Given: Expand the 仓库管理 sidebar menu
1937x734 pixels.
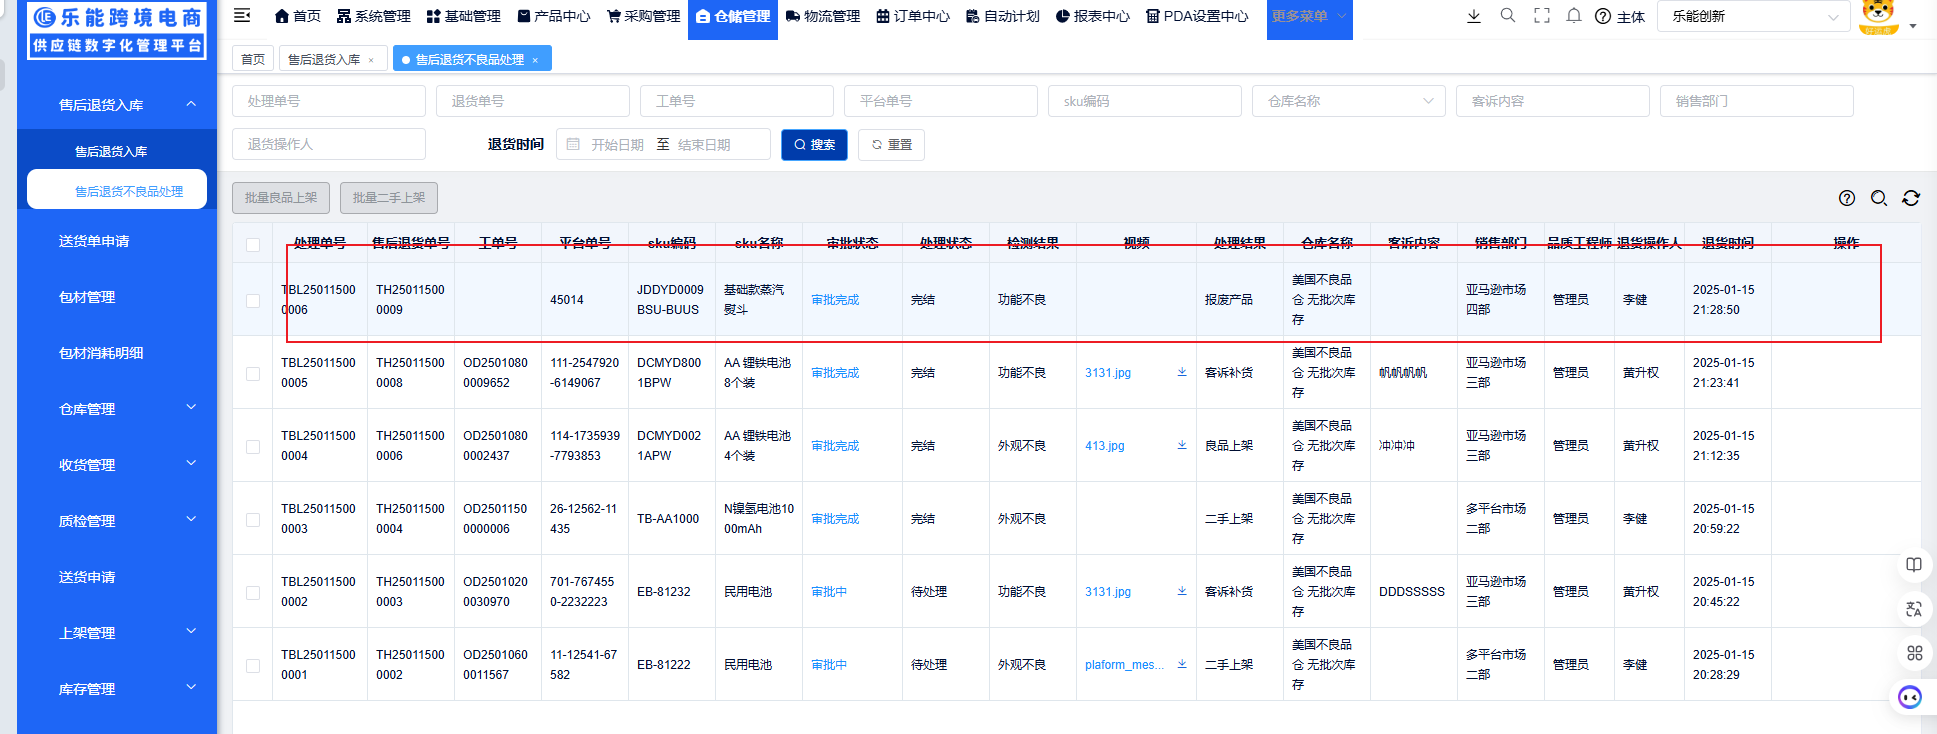Looking at the screenshot, I should click(116, 409).
